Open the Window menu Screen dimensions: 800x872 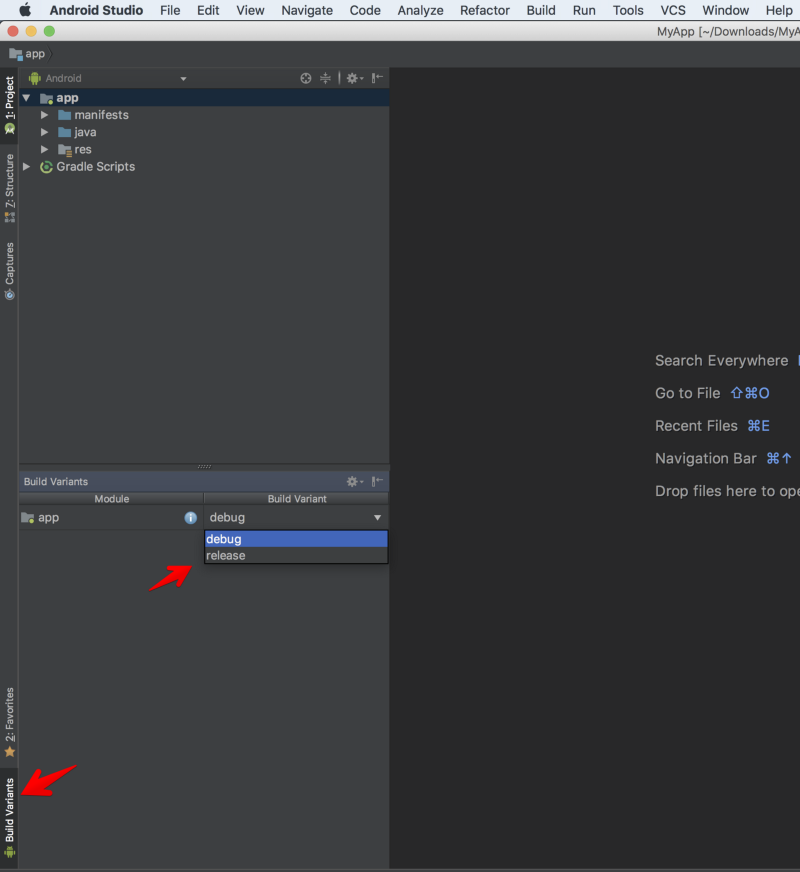click(726, 10)
